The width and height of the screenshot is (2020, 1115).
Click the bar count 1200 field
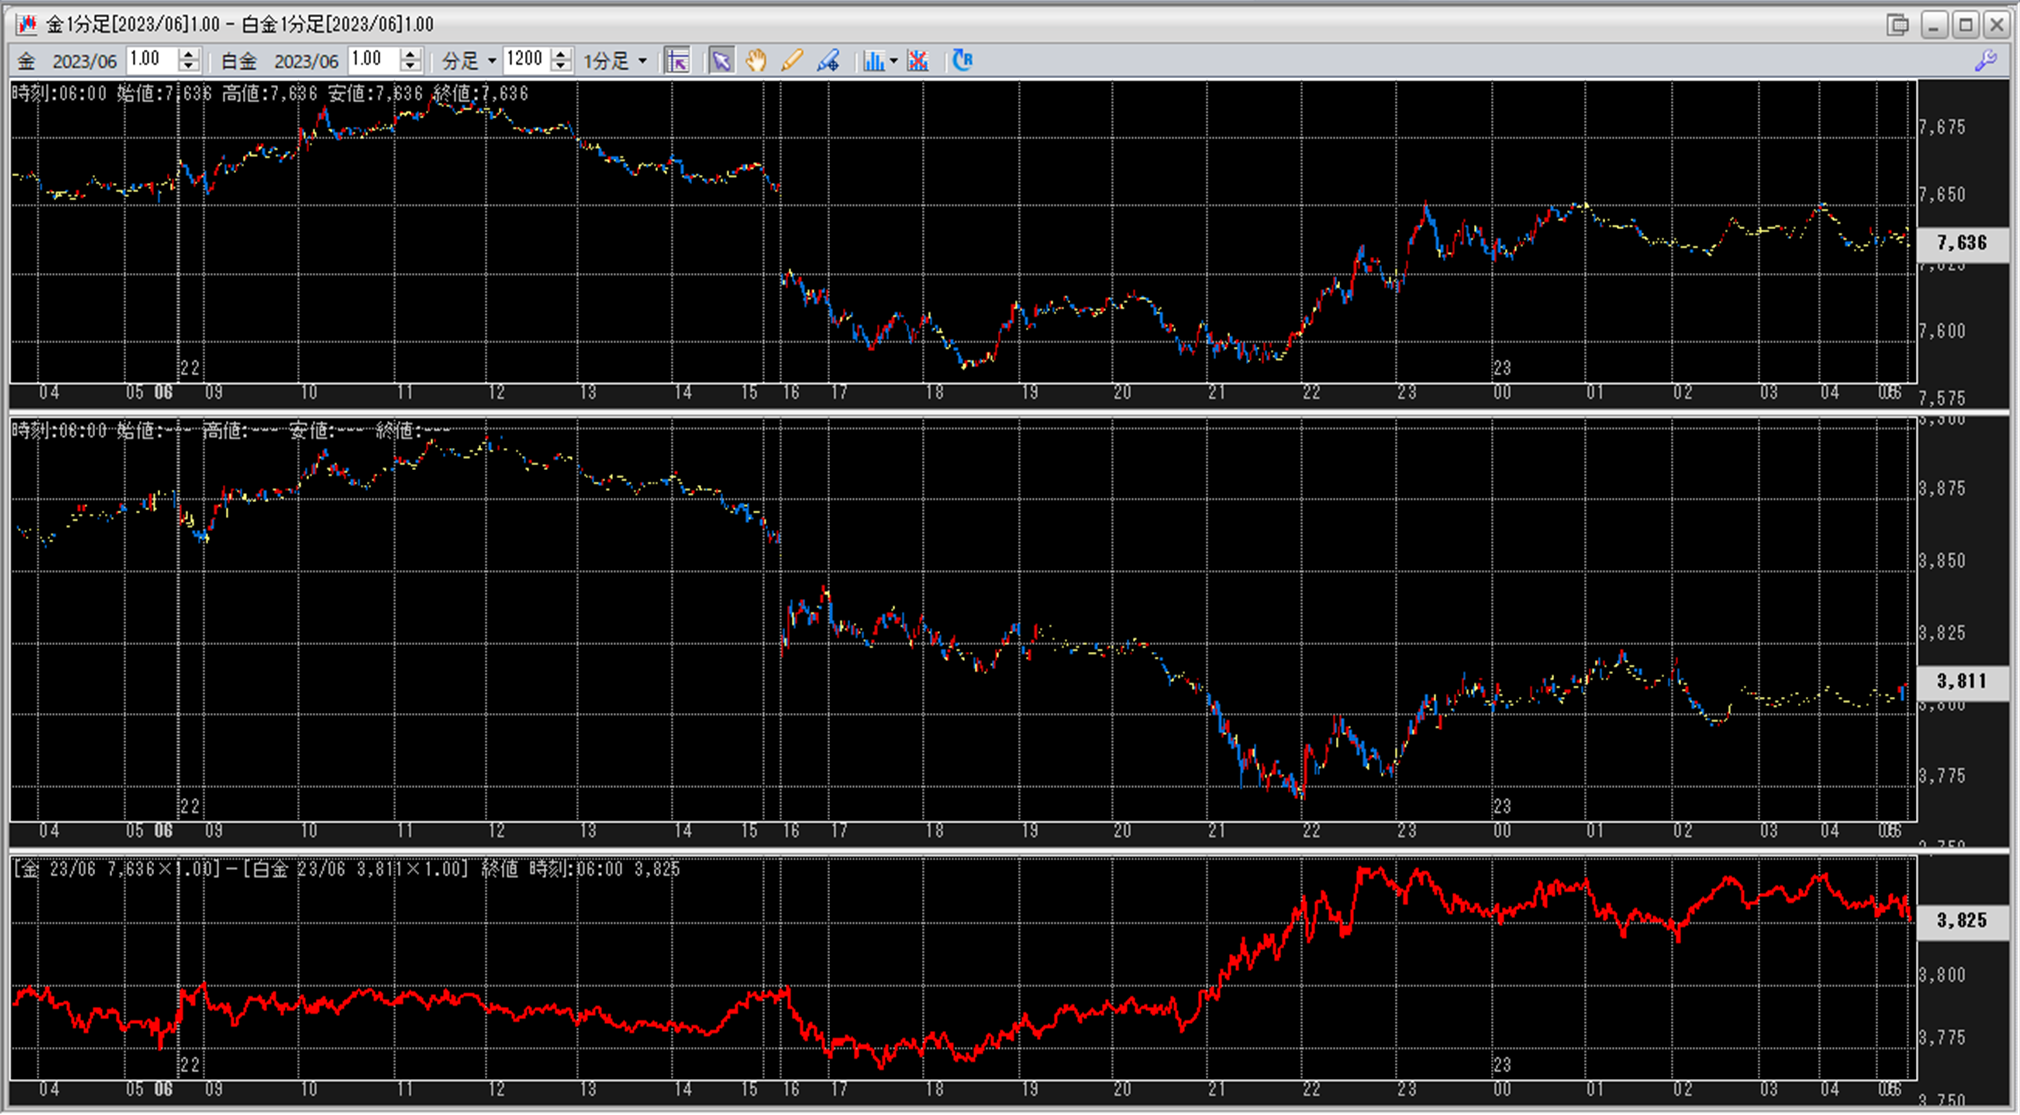click(525, 60)
